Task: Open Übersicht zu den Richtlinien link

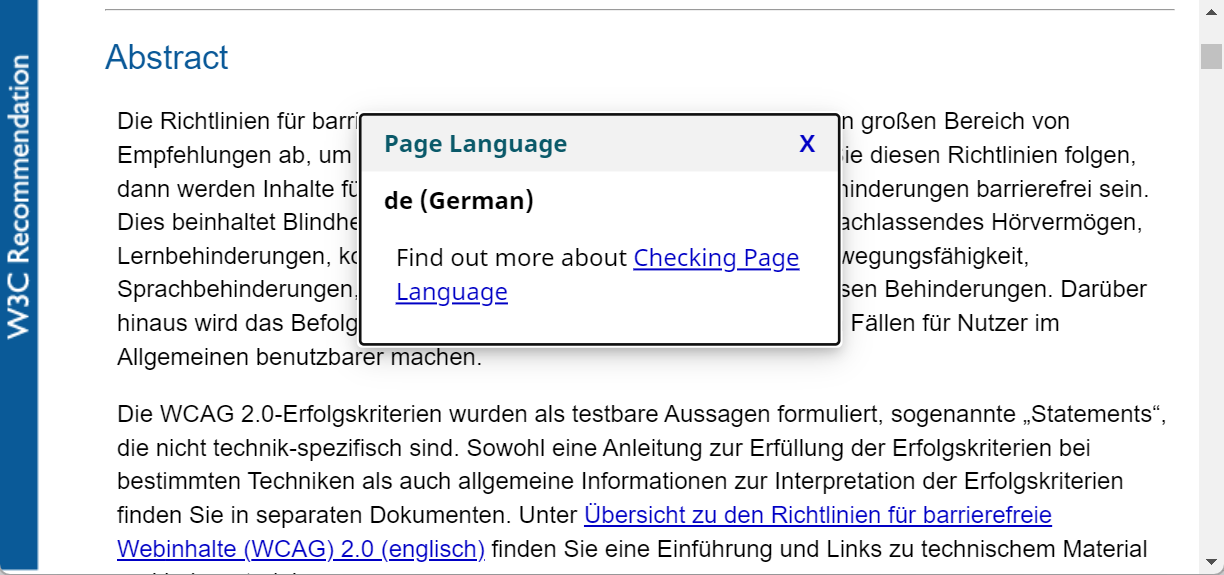Action: pyautogui.click(x=817, y=516)
